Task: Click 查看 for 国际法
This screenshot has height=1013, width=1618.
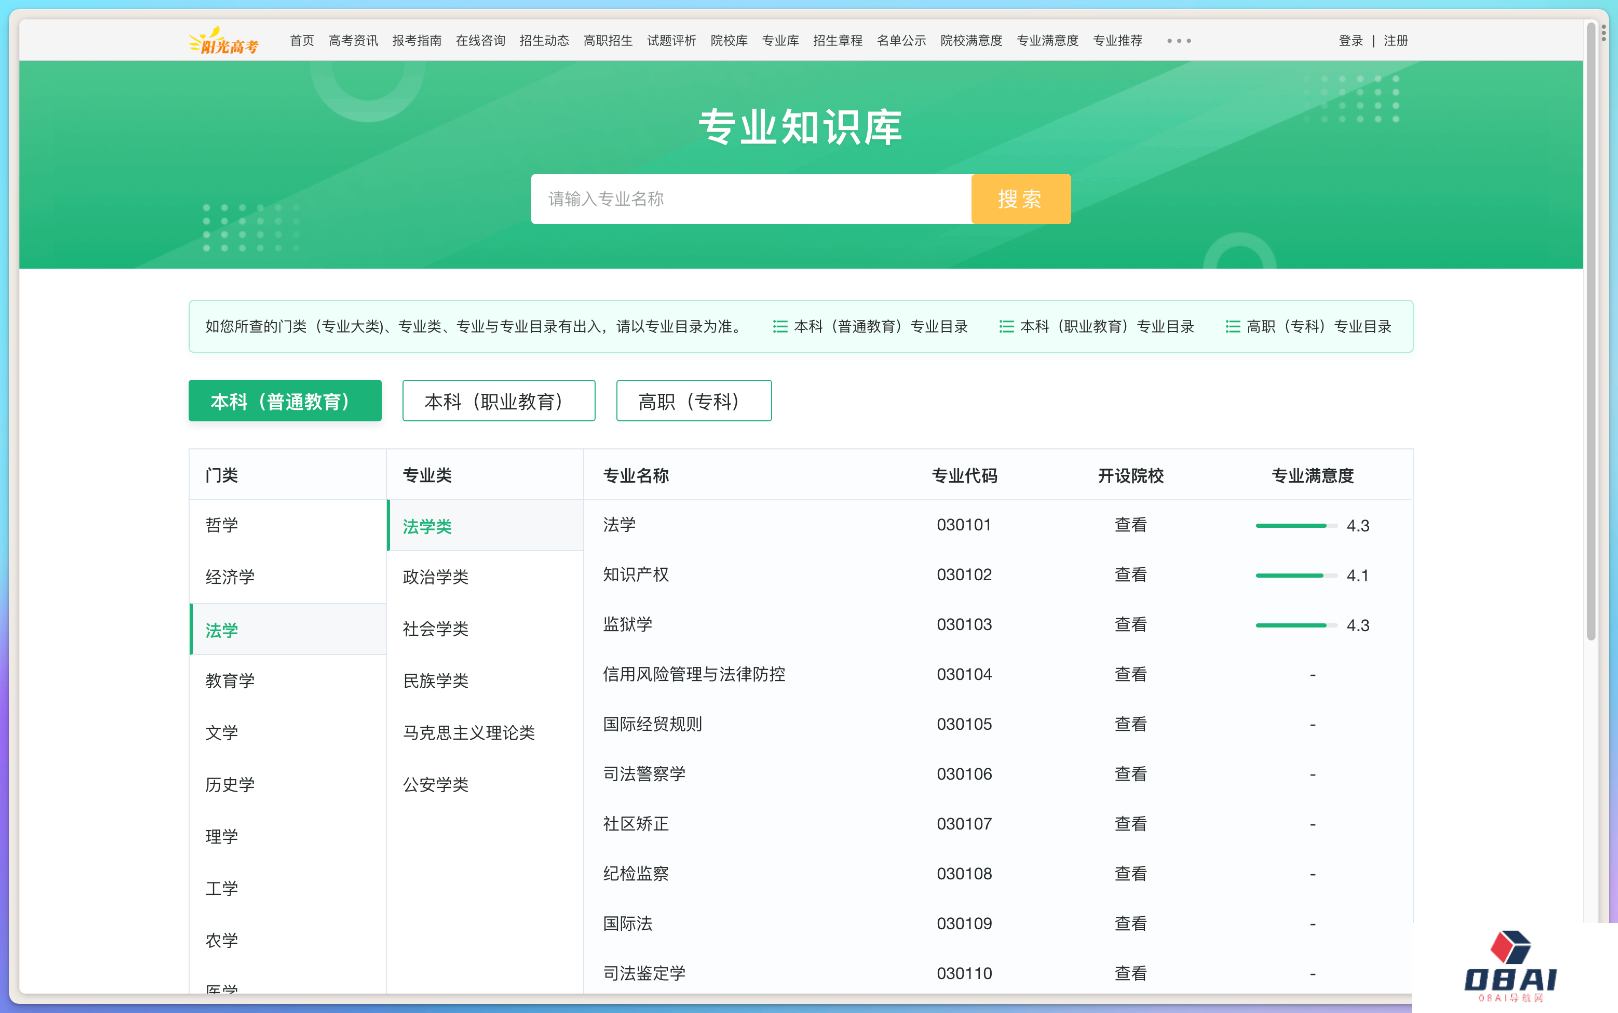Action: pyautogui.click(x=1131, y=924)
